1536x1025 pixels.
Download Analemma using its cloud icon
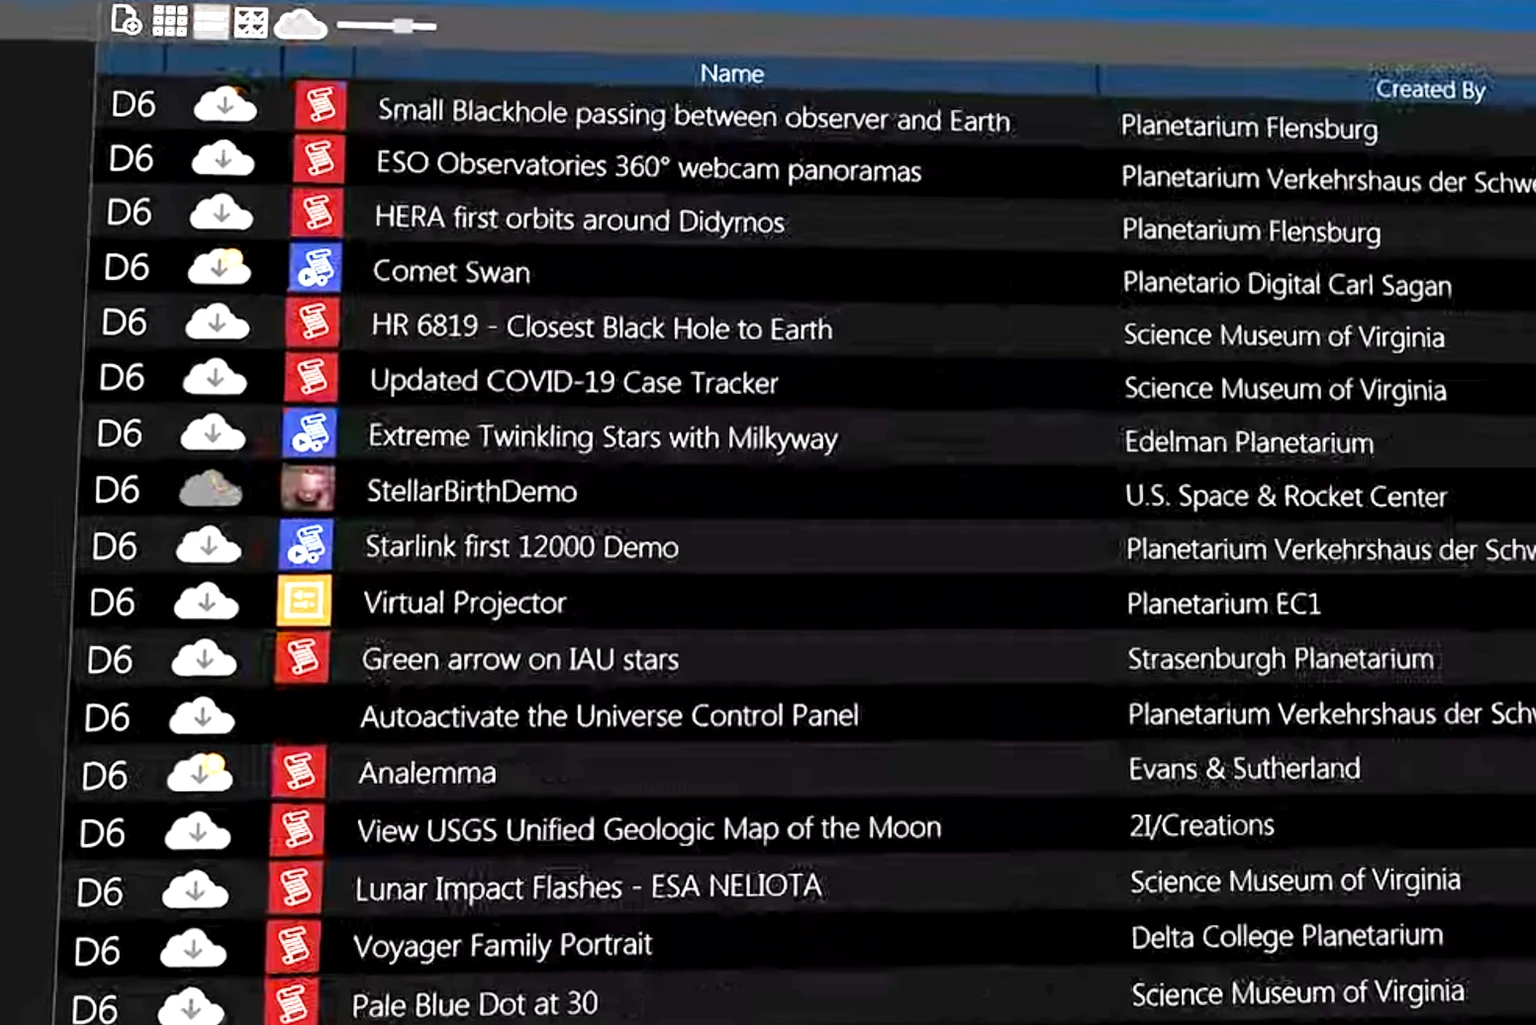(x=200, y=774)
